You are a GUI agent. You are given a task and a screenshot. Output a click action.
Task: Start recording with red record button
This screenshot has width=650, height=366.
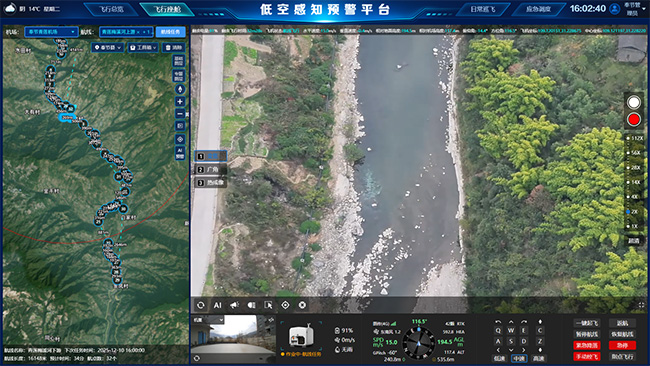[633, 119]
